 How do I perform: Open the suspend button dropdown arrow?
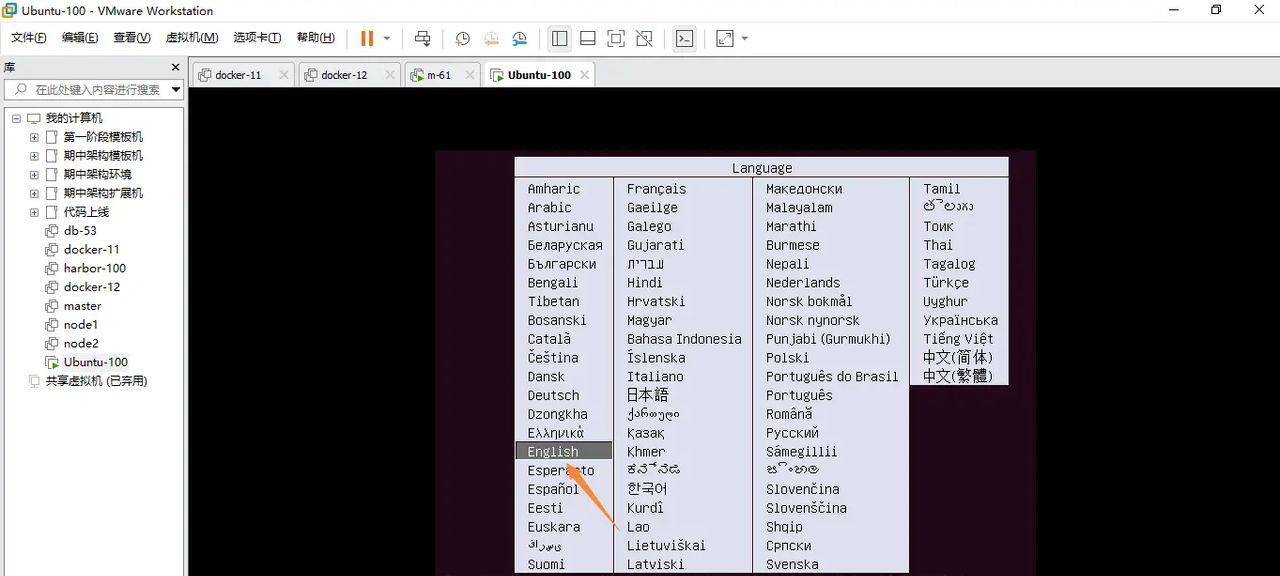[387, 38]
